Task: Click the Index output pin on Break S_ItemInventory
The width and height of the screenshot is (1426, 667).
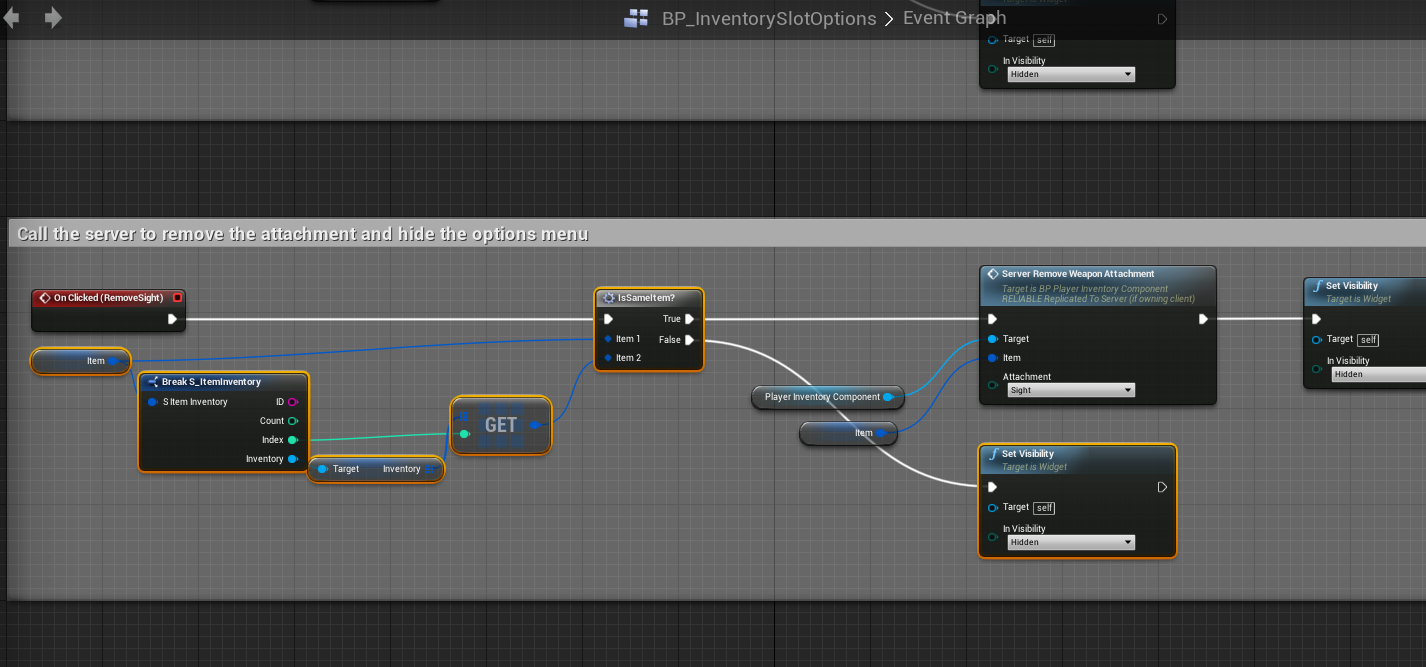Action: tap(293, 440)
